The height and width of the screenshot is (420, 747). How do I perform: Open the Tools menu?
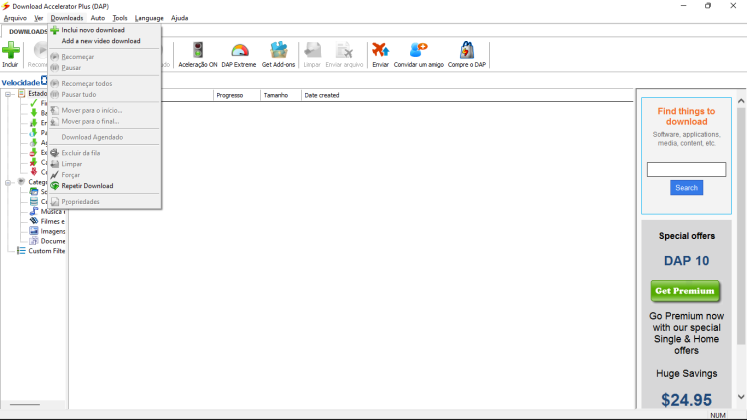[x=120, y=18]
